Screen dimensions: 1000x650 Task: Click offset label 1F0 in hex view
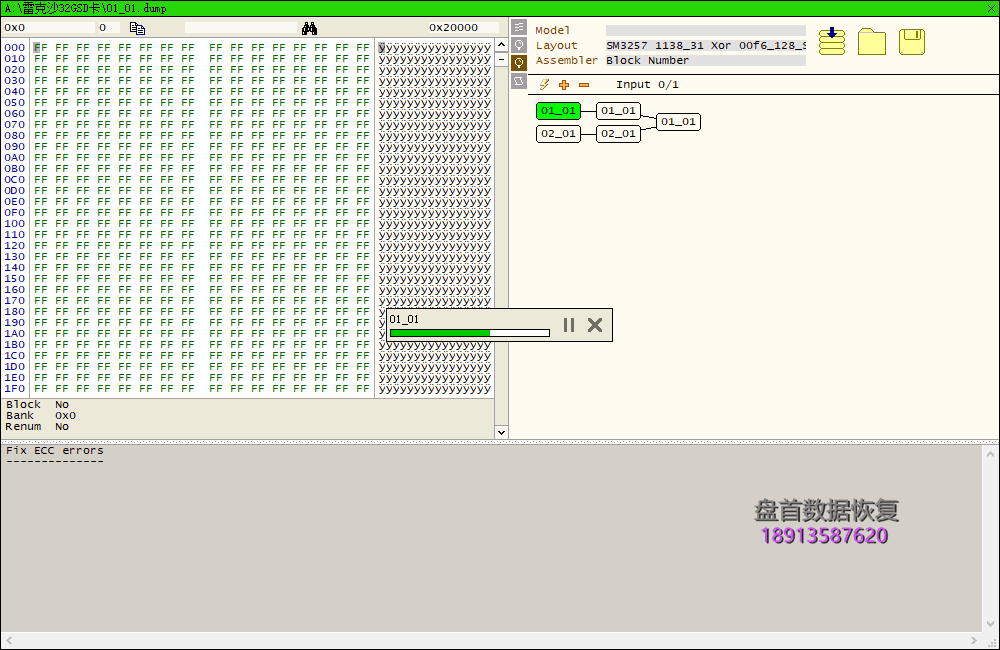click(x=15, y=388)
